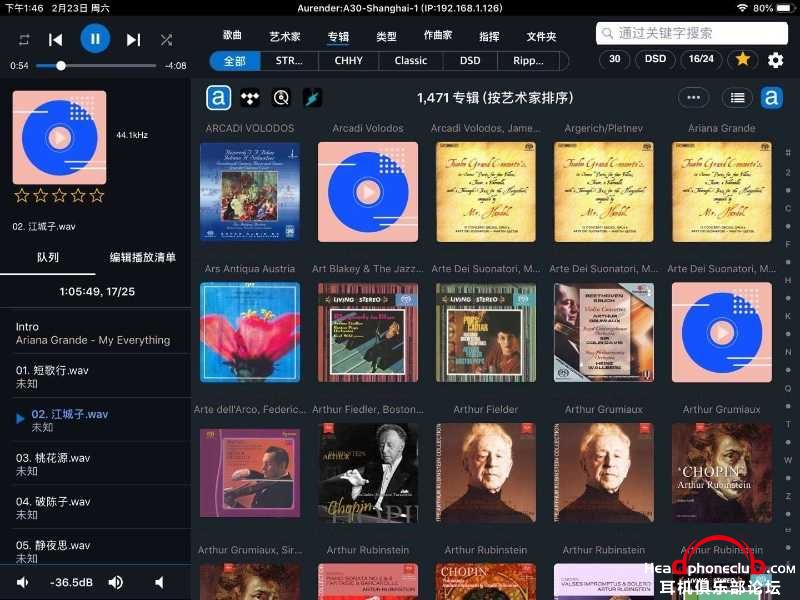Rate the current track five stars
Image resolution: width=800 pixels, height=600 pixels.
pyautogui.click(x=97, y=195)
